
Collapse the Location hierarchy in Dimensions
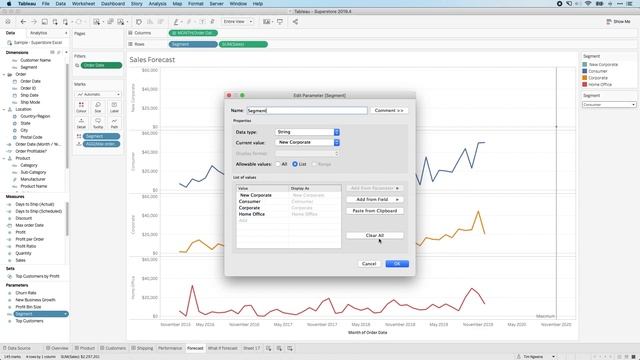tap(4, 109)
